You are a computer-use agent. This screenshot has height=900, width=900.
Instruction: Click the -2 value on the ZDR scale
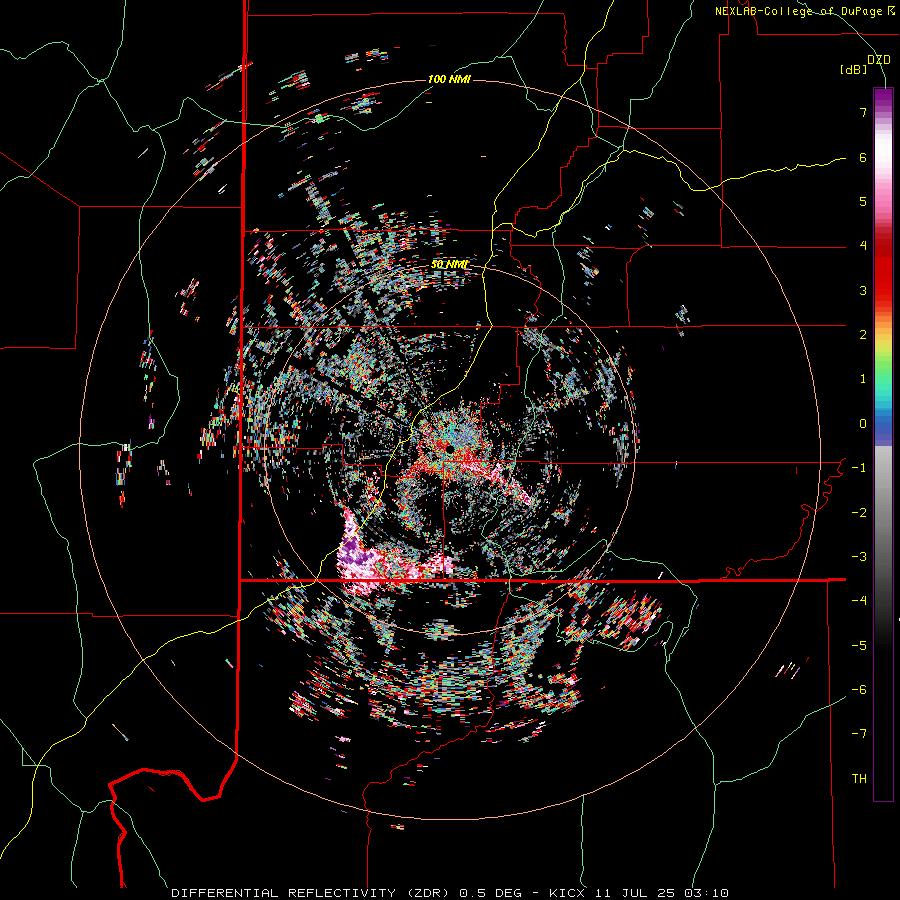(859, 513)
